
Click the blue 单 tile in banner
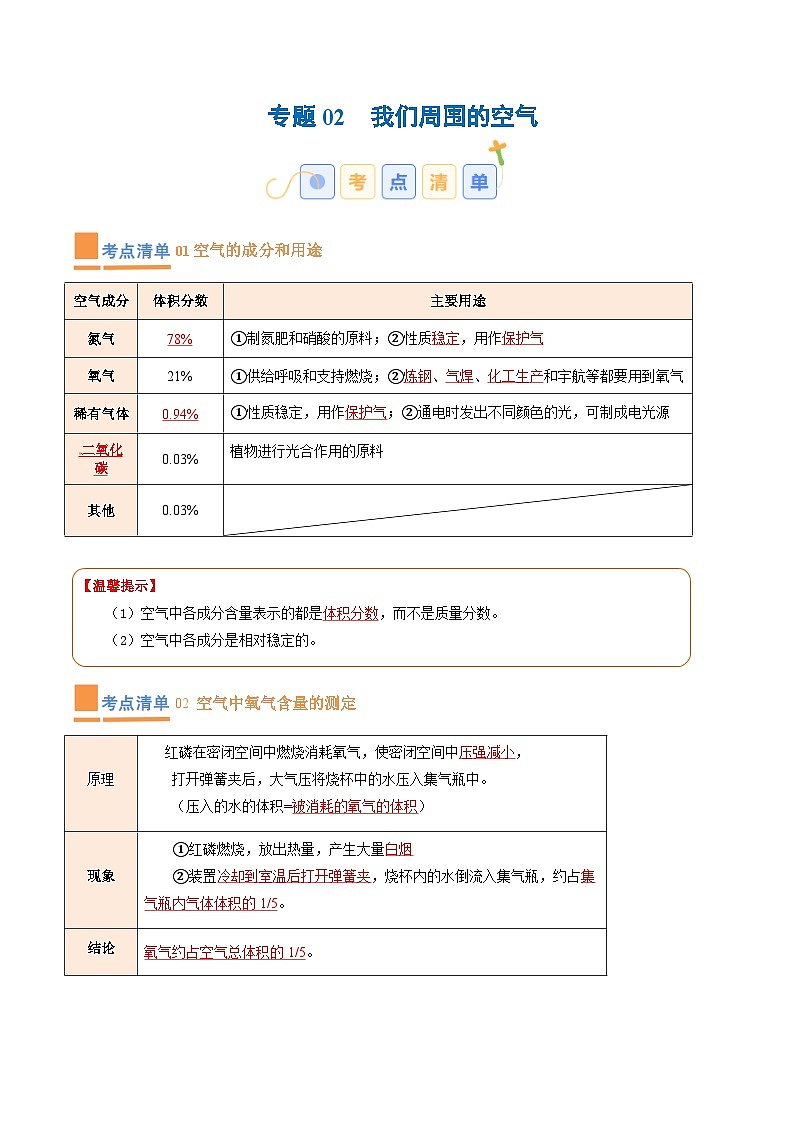[480, 182]
